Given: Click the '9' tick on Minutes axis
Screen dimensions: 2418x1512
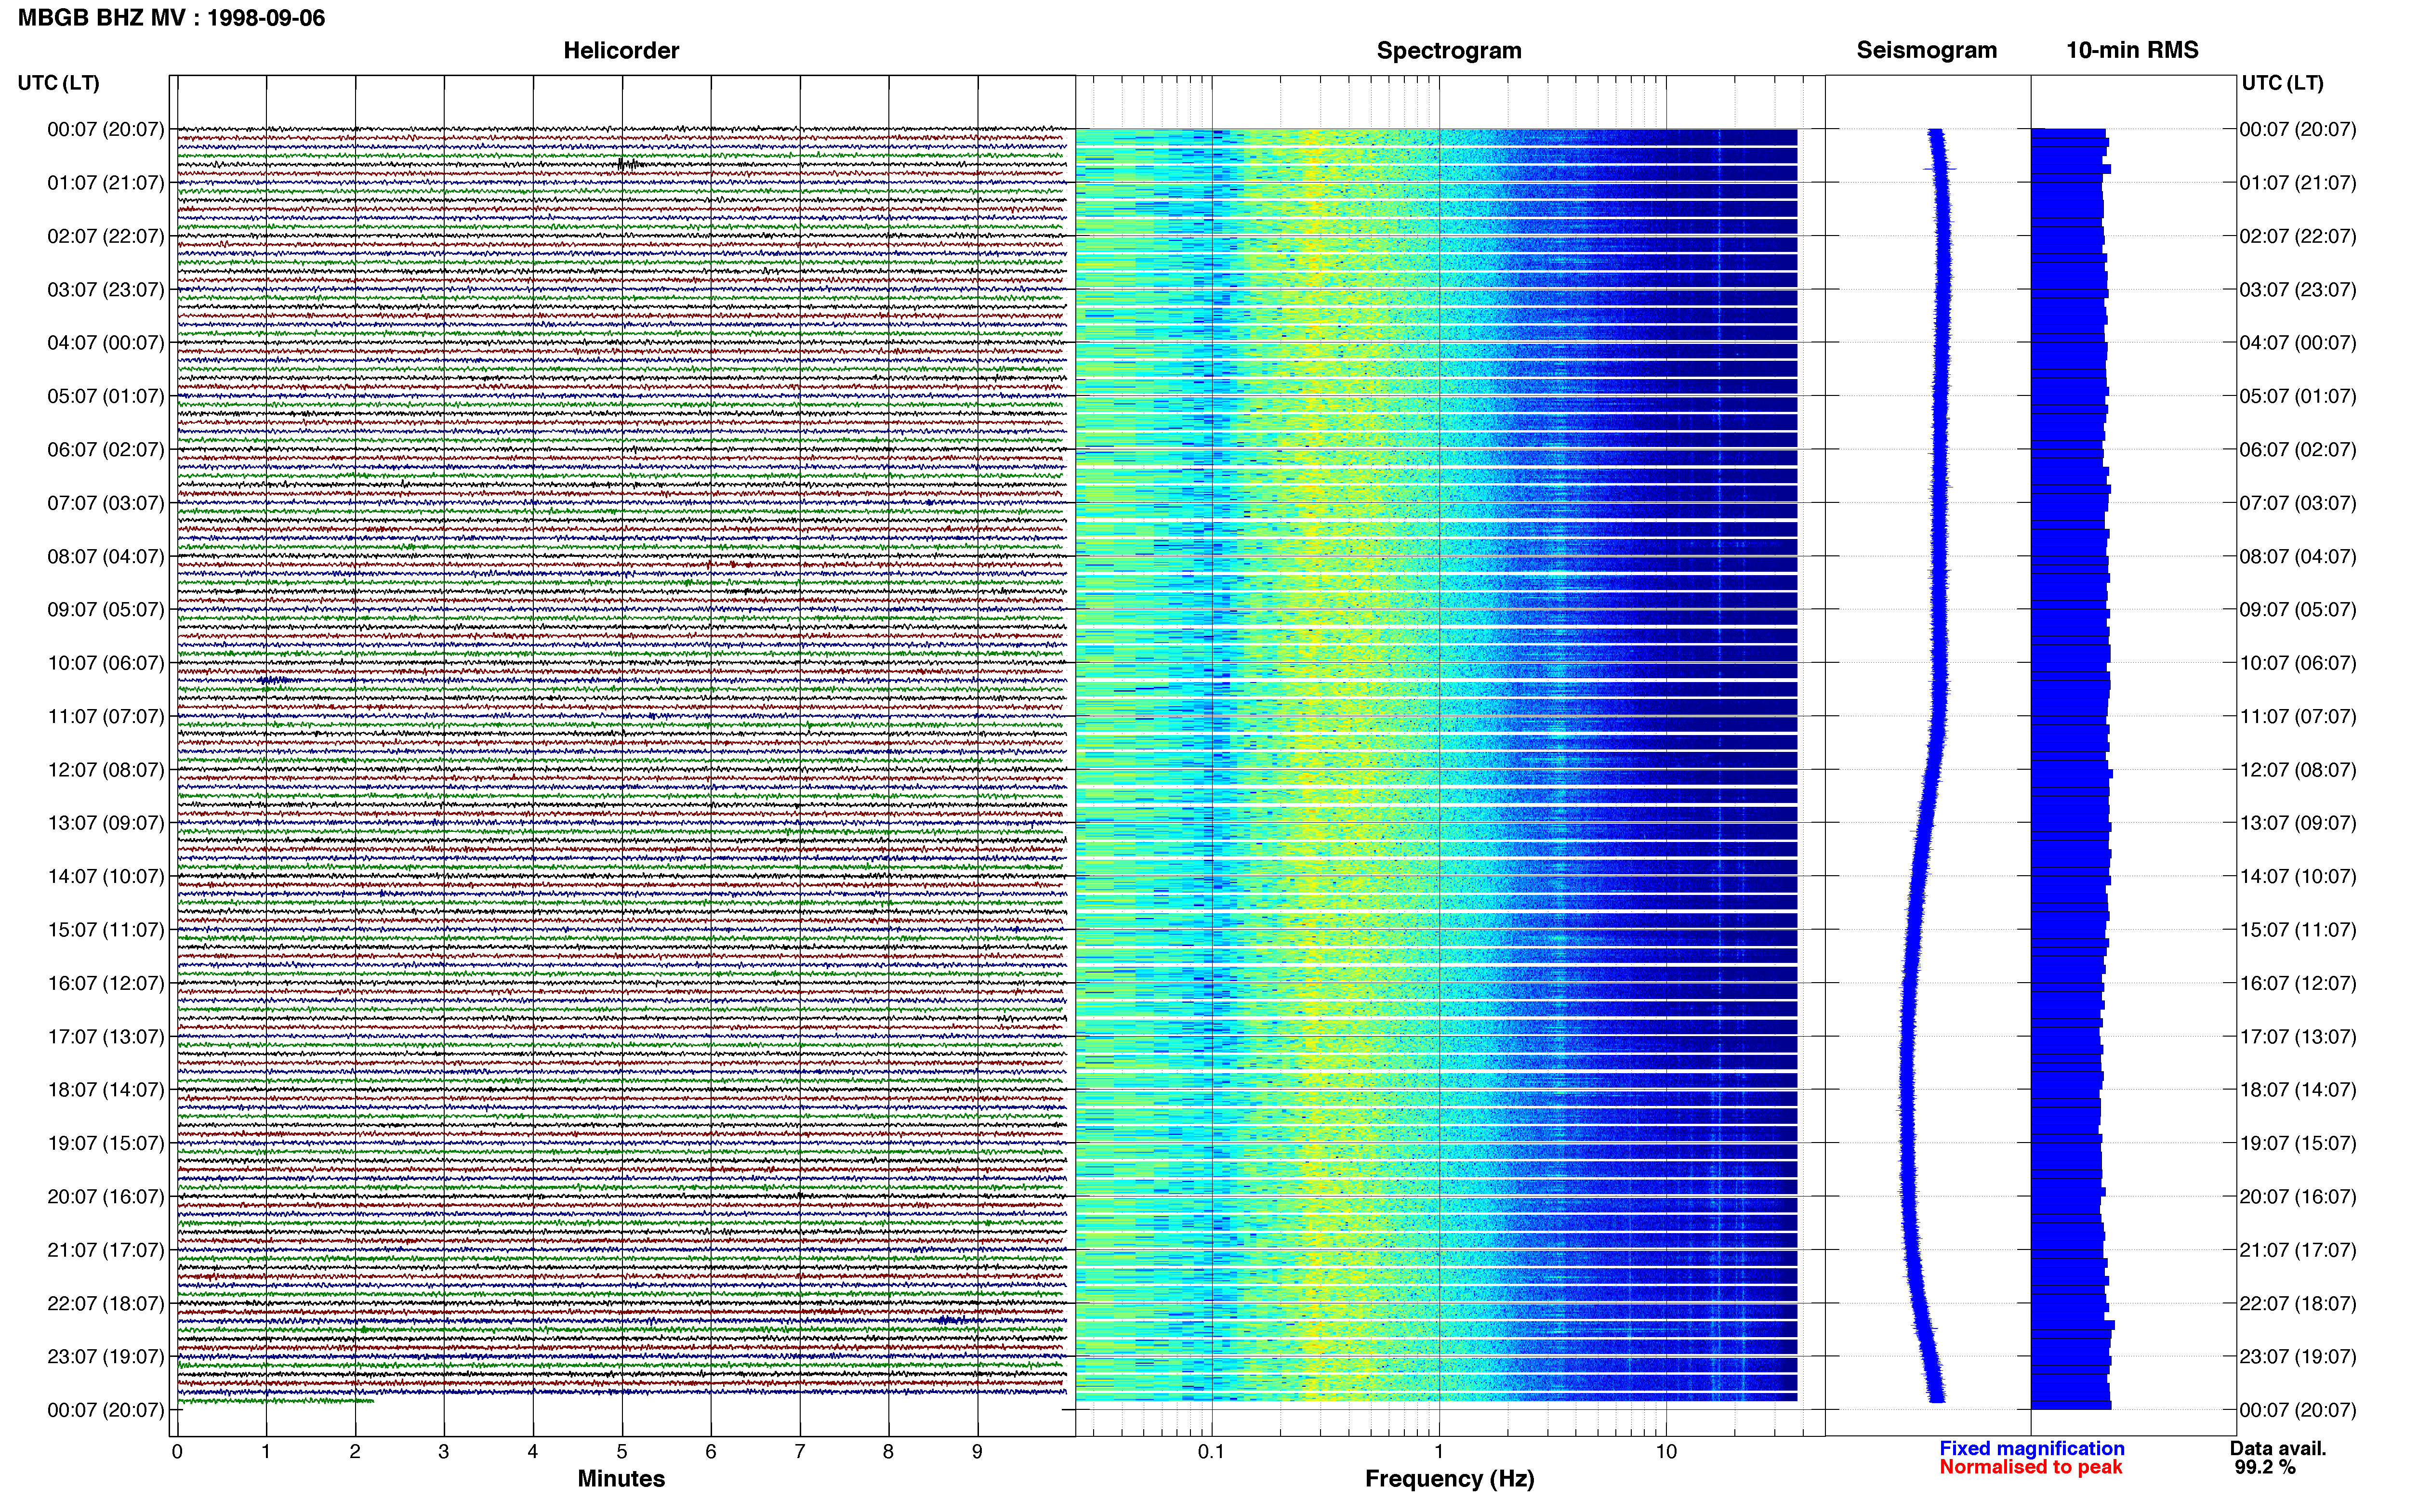Looking at the screenshot, I should click(x=977, y=1452).
